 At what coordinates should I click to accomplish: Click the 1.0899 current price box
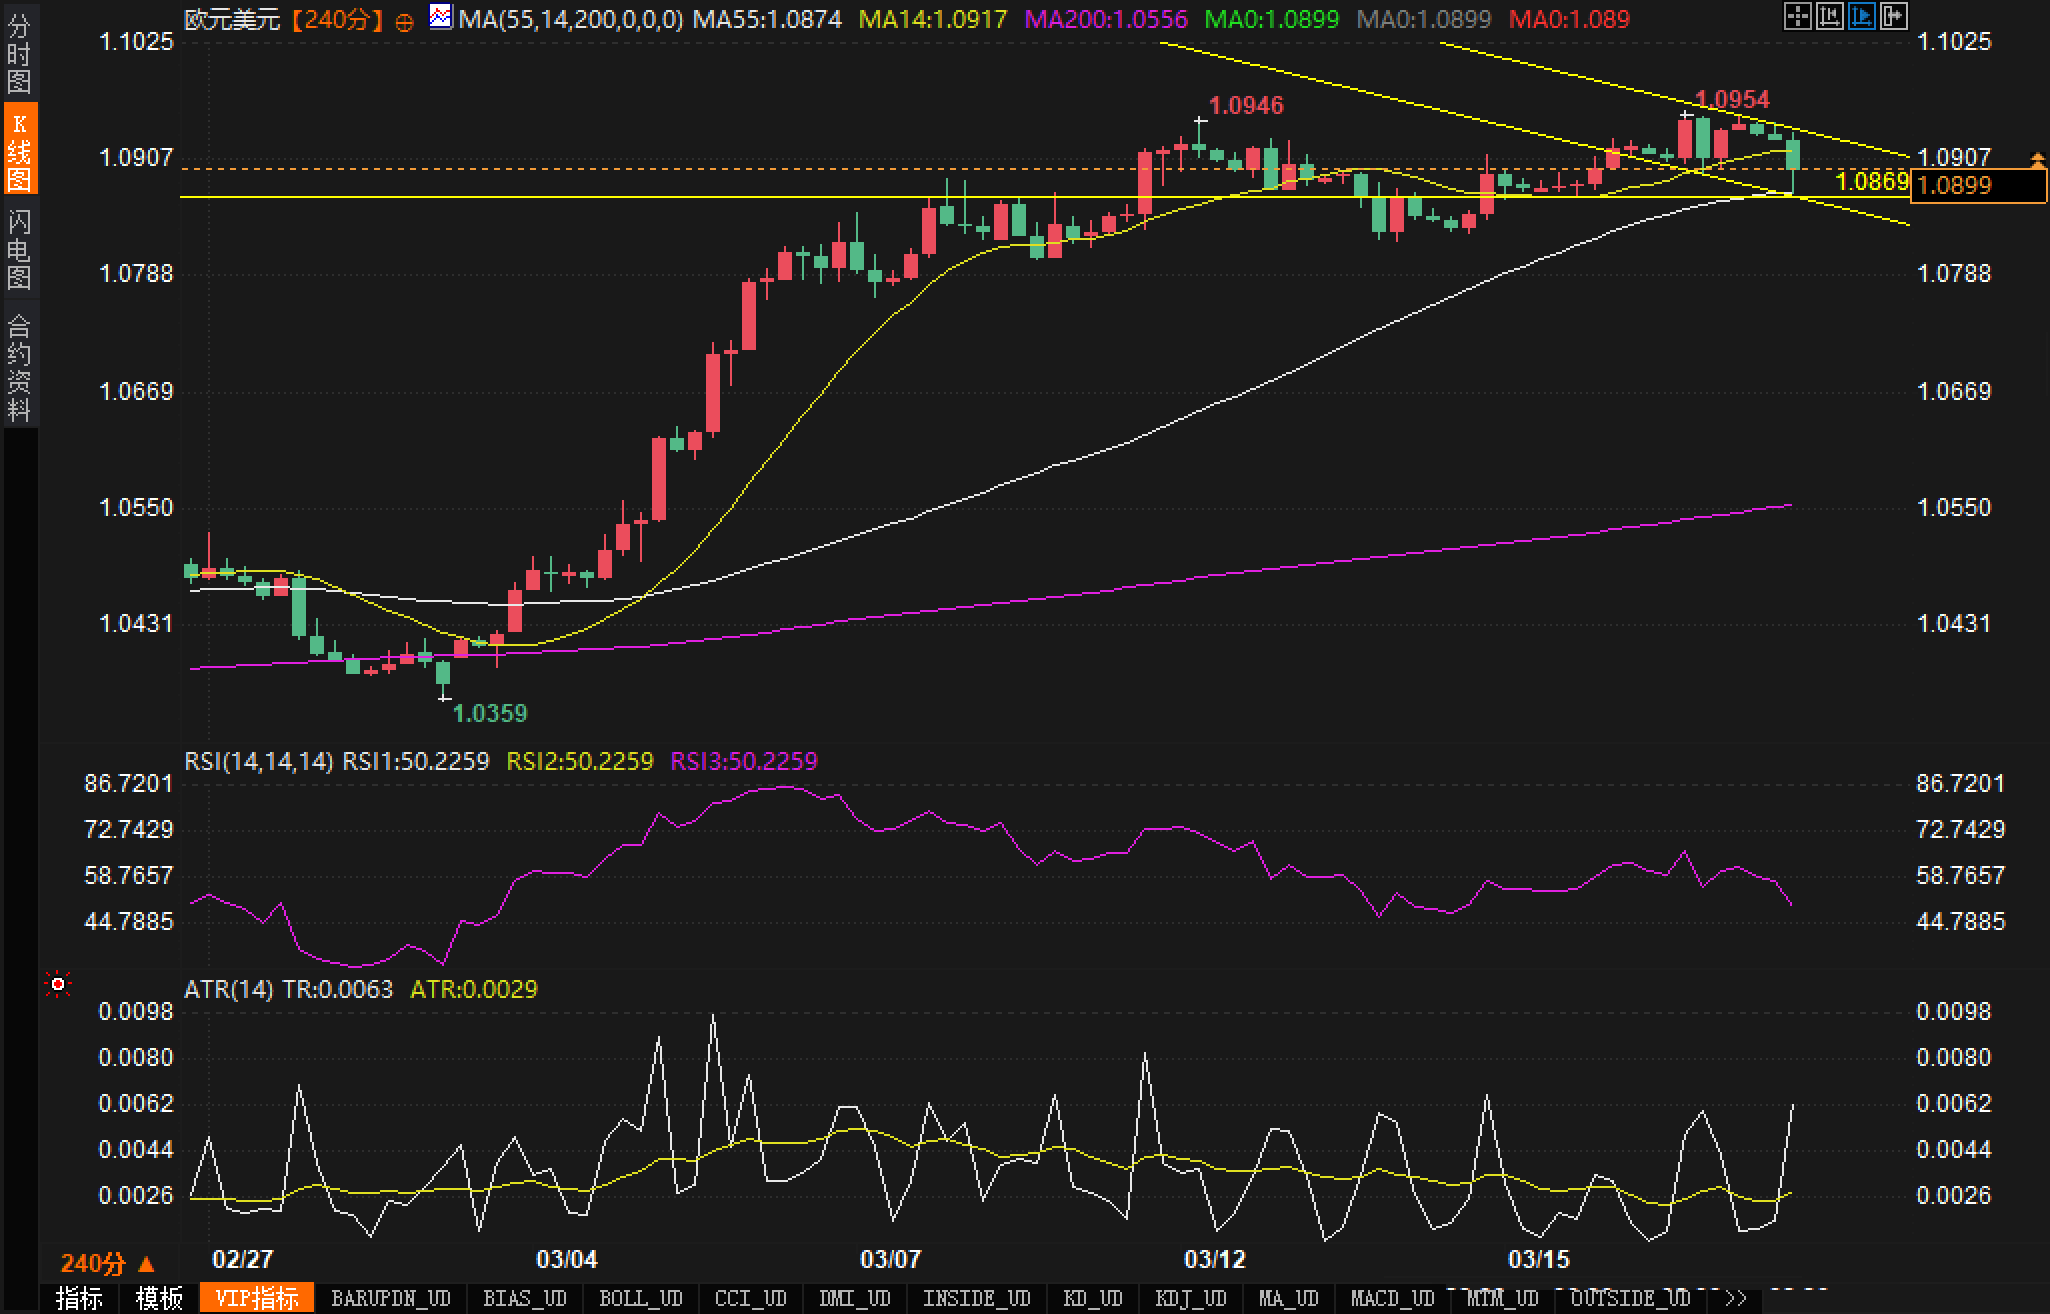(1979, 185)
